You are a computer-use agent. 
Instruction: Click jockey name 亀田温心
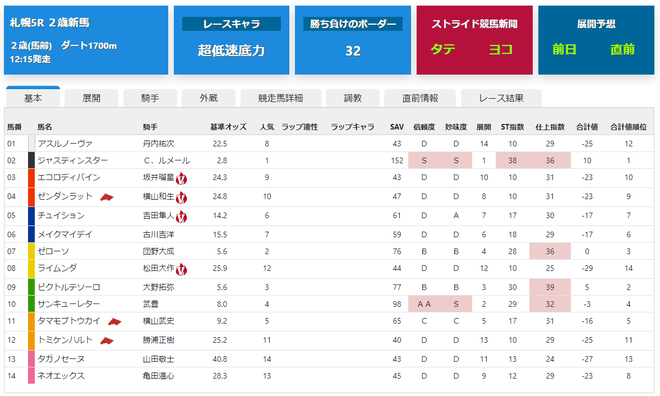click(x=159, y=376)
